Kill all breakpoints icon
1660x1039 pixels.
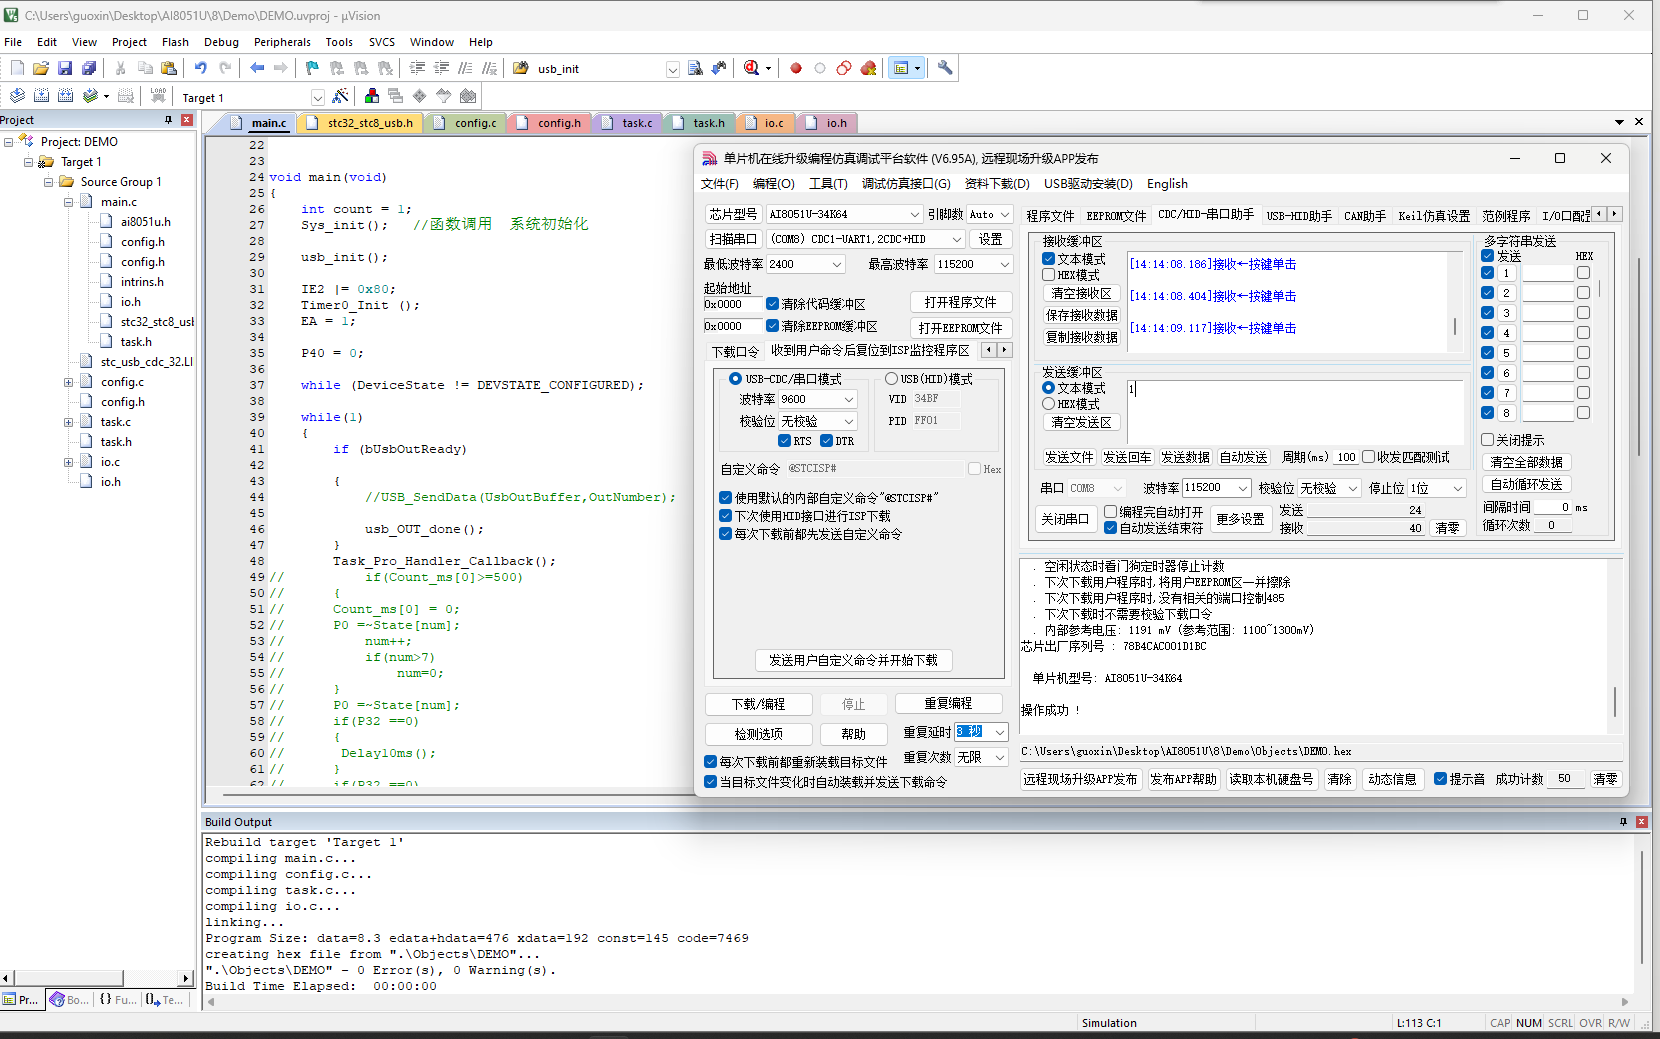[868, 68]
